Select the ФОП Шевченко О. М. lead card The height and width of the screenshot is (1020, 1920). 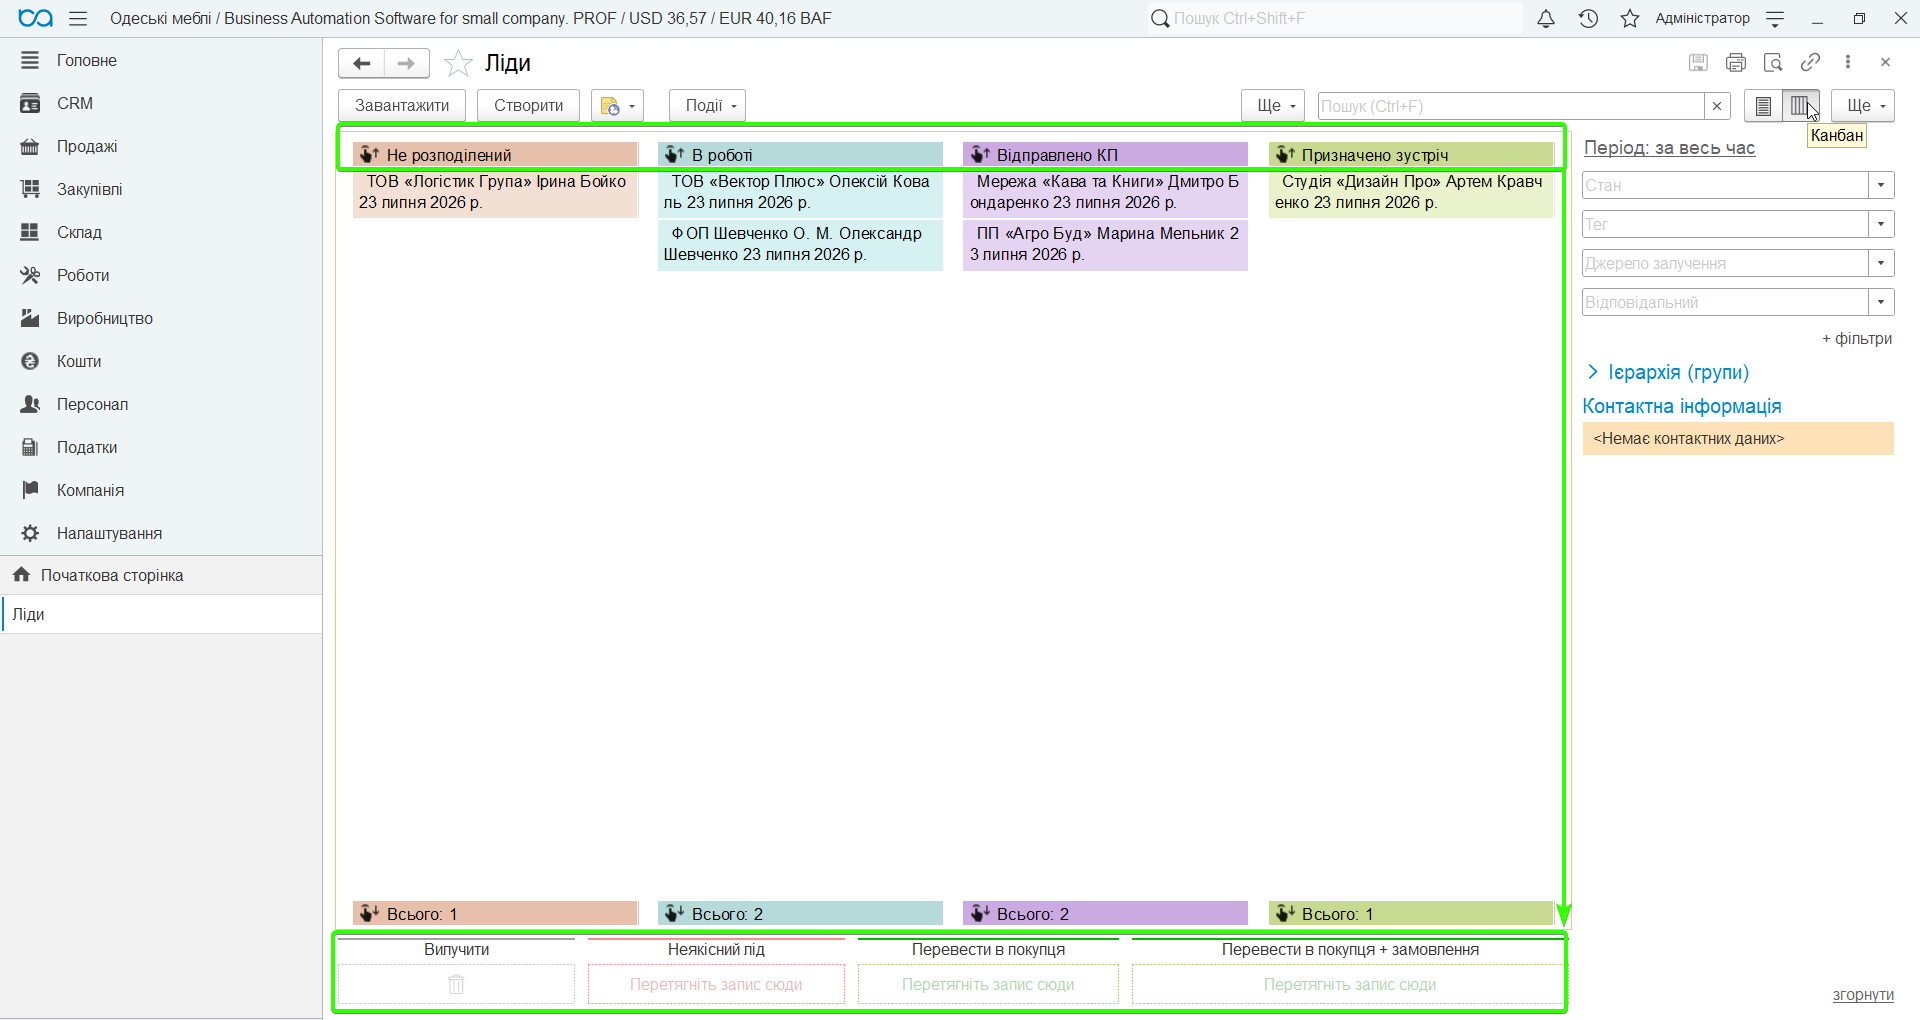coord(800,244)
